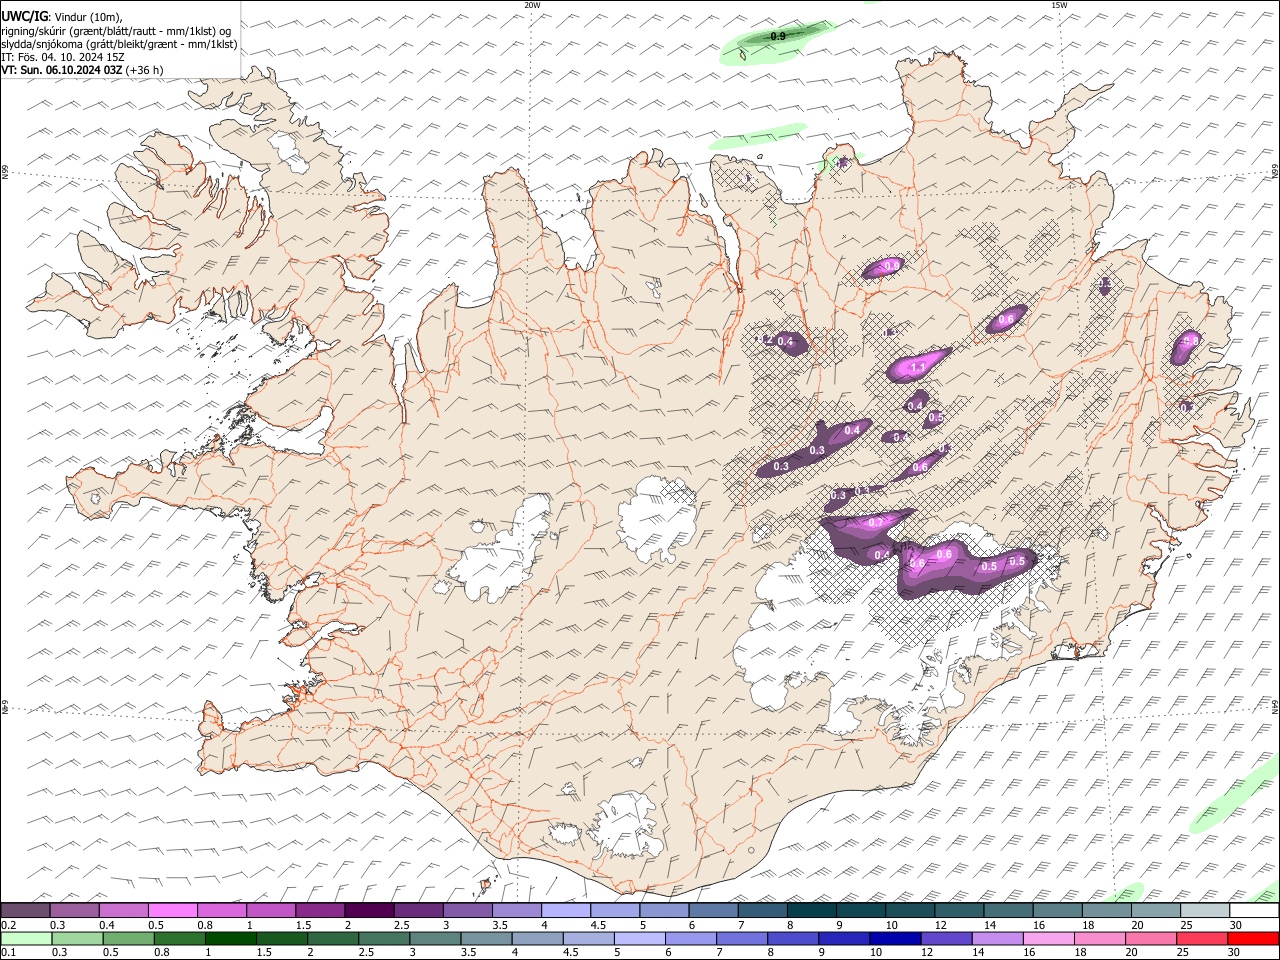Click the 0.1 value under the lower legend
Image resolution: width=1280 pixels, height=960 pixels.
tap(8, 953)
